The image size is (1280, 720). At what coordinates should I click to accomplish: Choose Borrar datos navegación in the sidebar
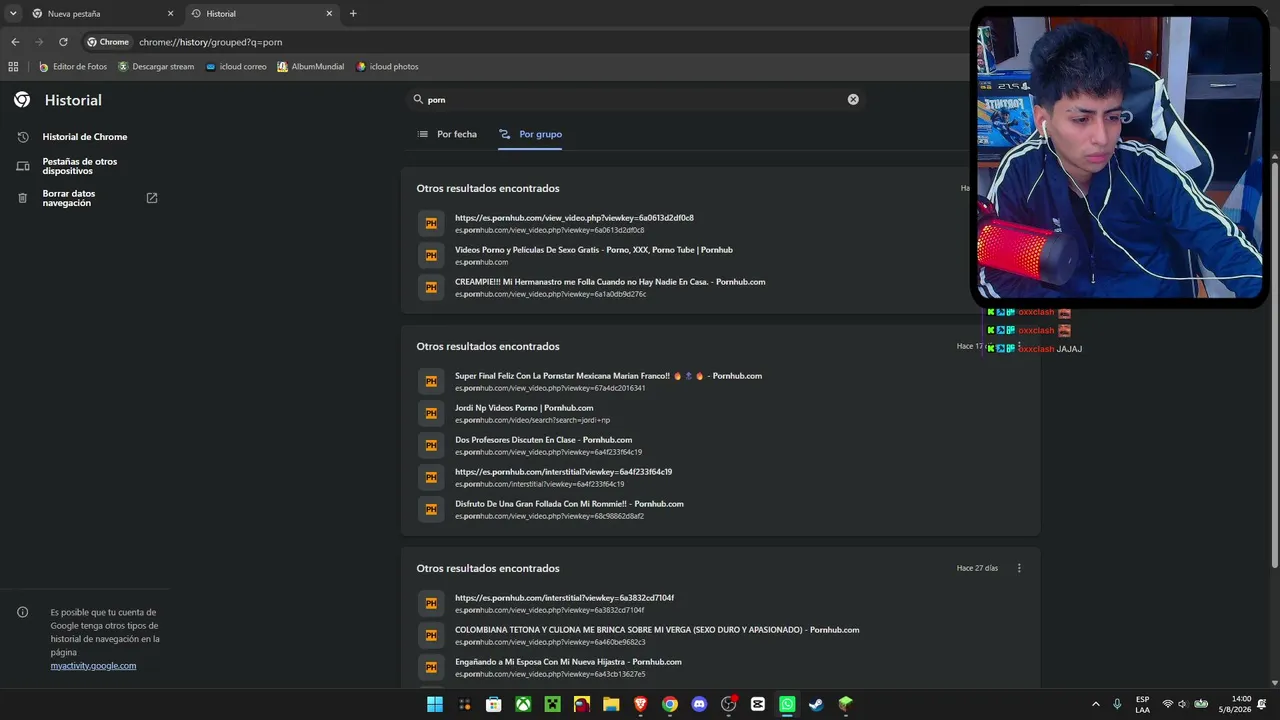pyautogui.click(x=69, y=198)
